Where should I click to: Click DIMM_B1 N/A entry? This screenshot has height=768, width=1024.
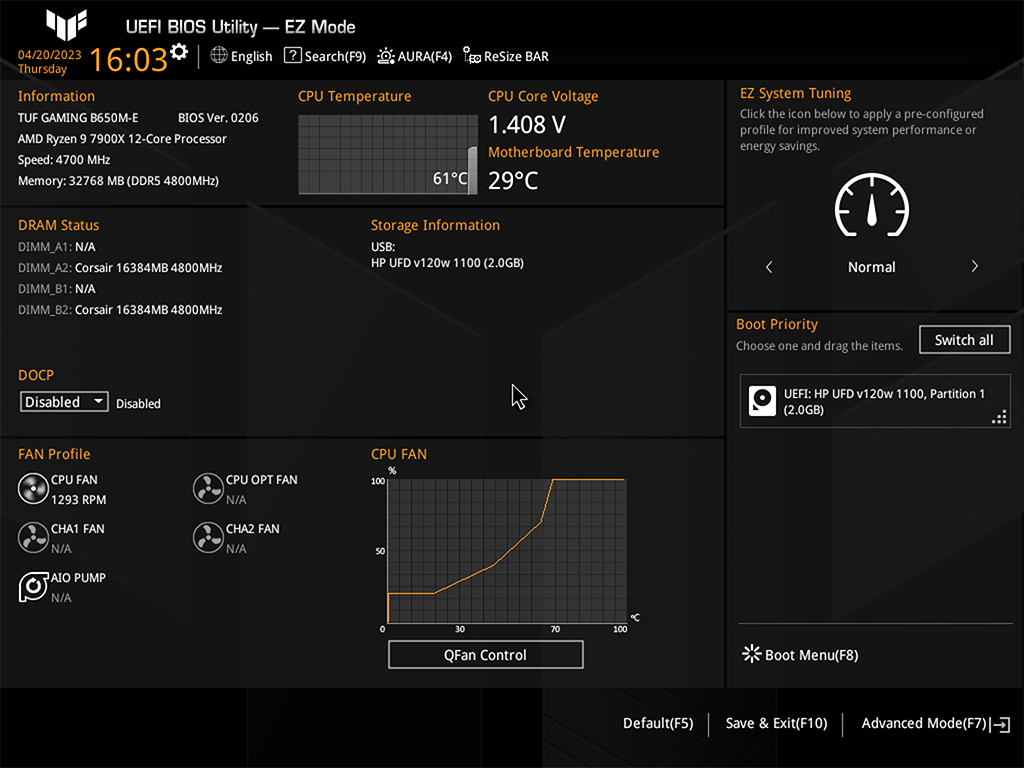click(x=57, y=289)
